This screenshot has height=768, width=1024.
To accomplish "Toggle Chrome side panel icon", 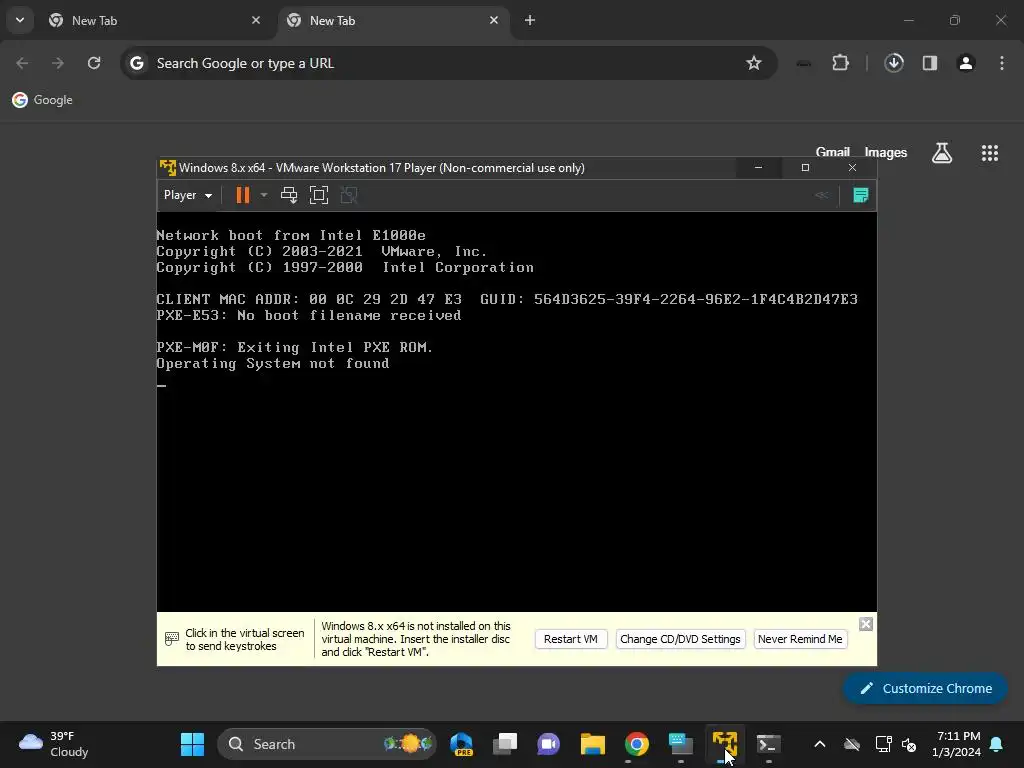I will pos(930,63).
